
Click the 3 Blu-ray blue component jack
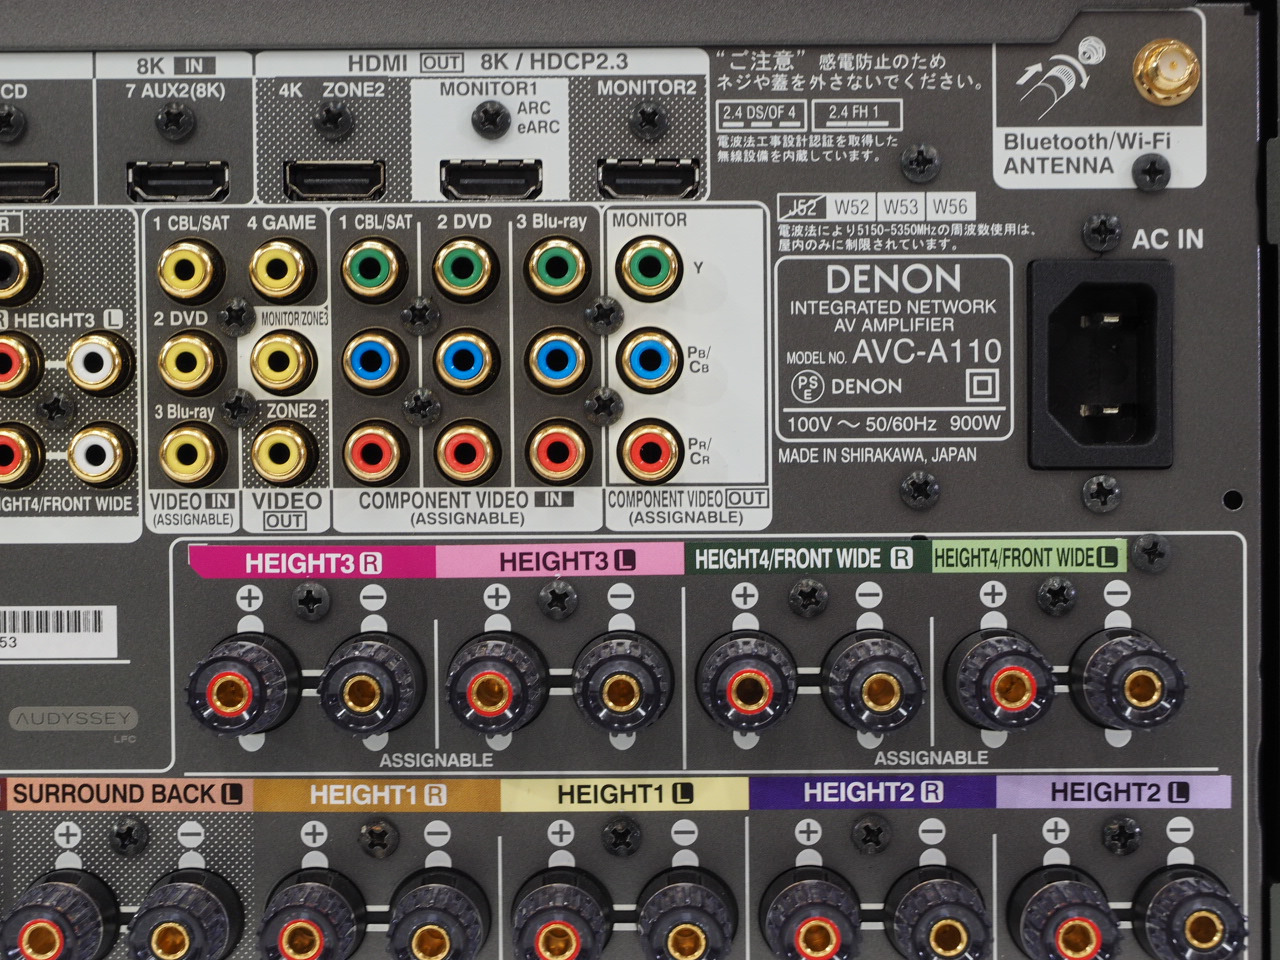tap(558, 359)
